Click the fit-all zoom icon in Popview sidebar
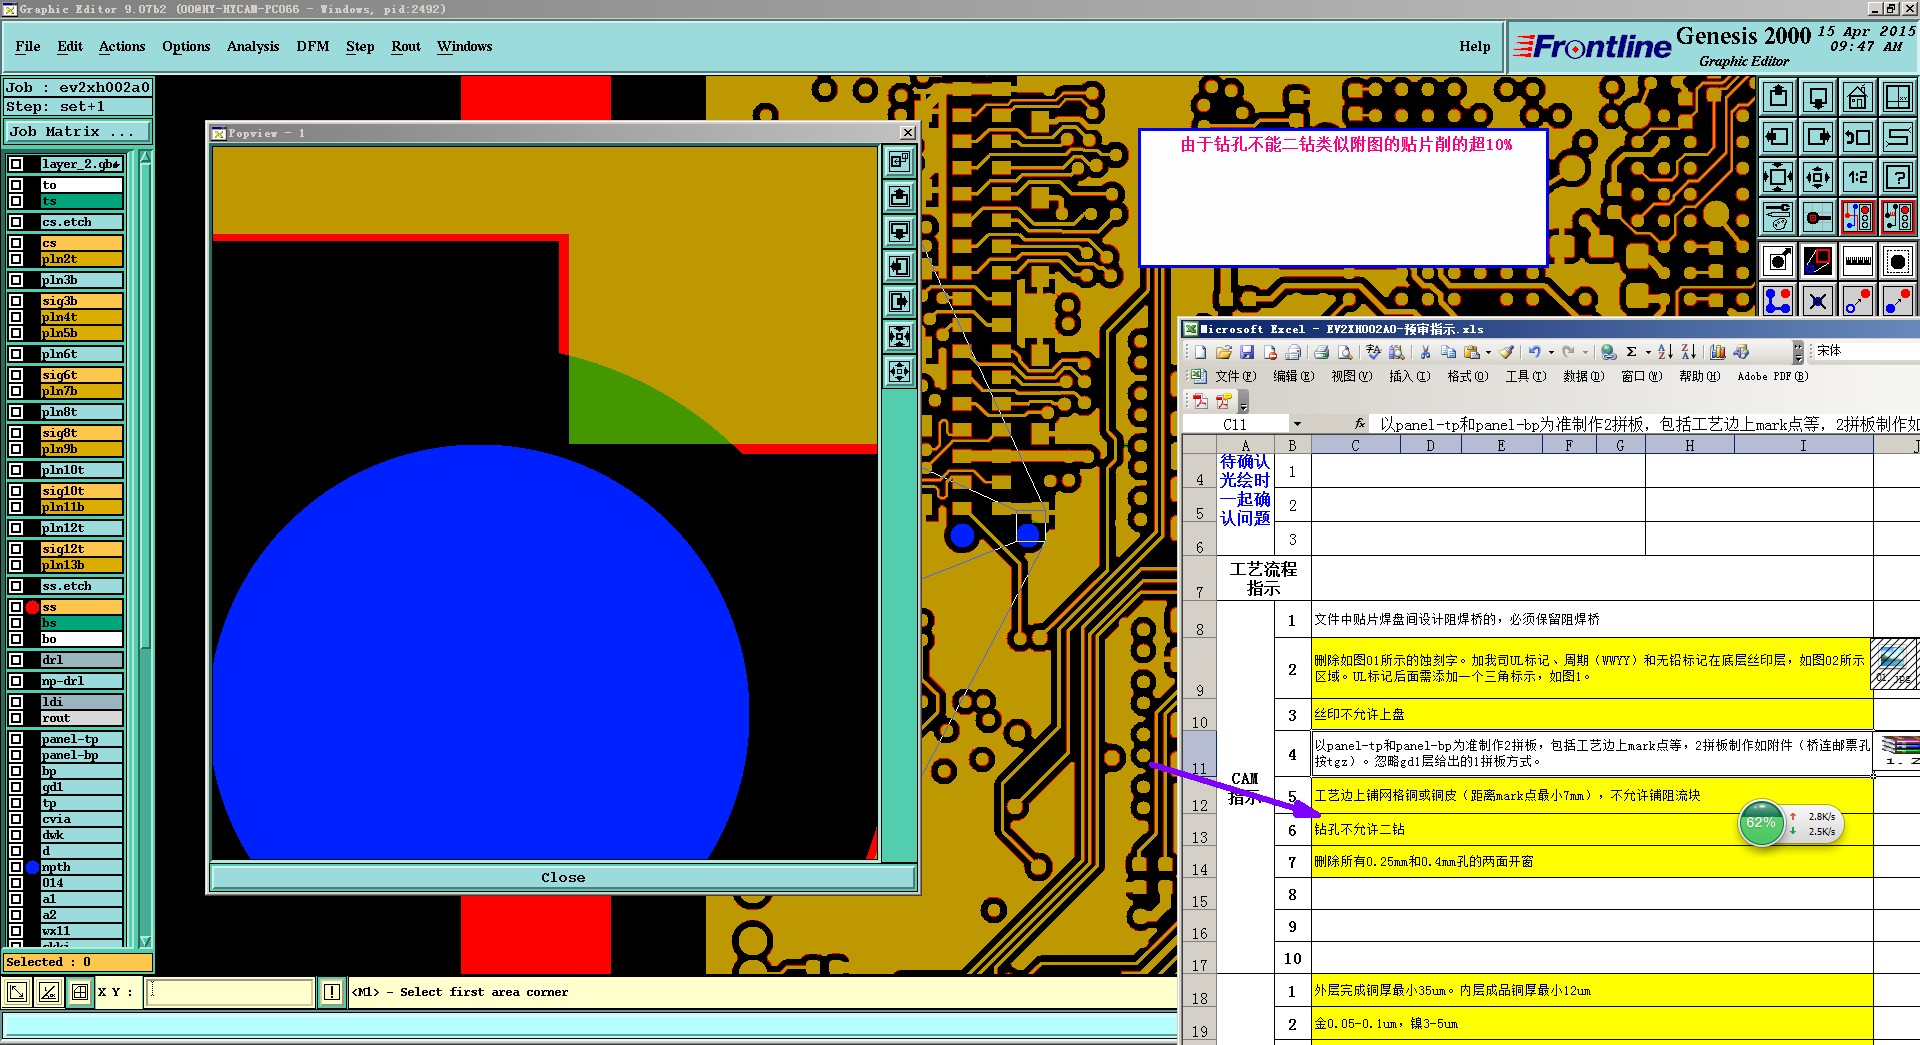Screen dimensions: 1920x1045 coord(899,337)
